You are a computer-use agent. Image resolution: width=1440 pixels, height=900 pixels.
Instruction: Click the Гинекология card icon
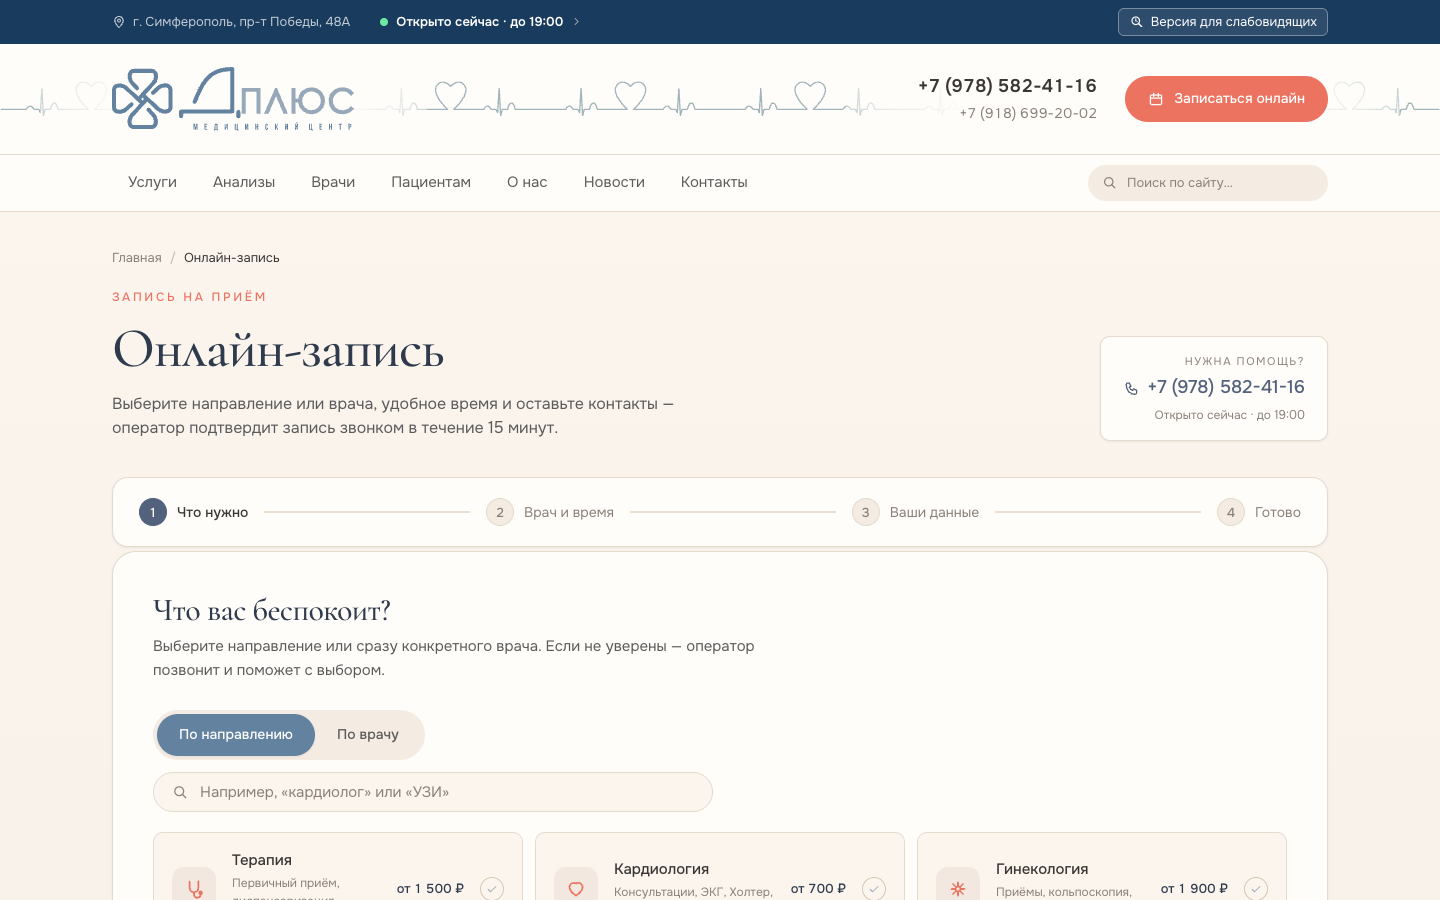pyautogui.click(x=958, y=888)
